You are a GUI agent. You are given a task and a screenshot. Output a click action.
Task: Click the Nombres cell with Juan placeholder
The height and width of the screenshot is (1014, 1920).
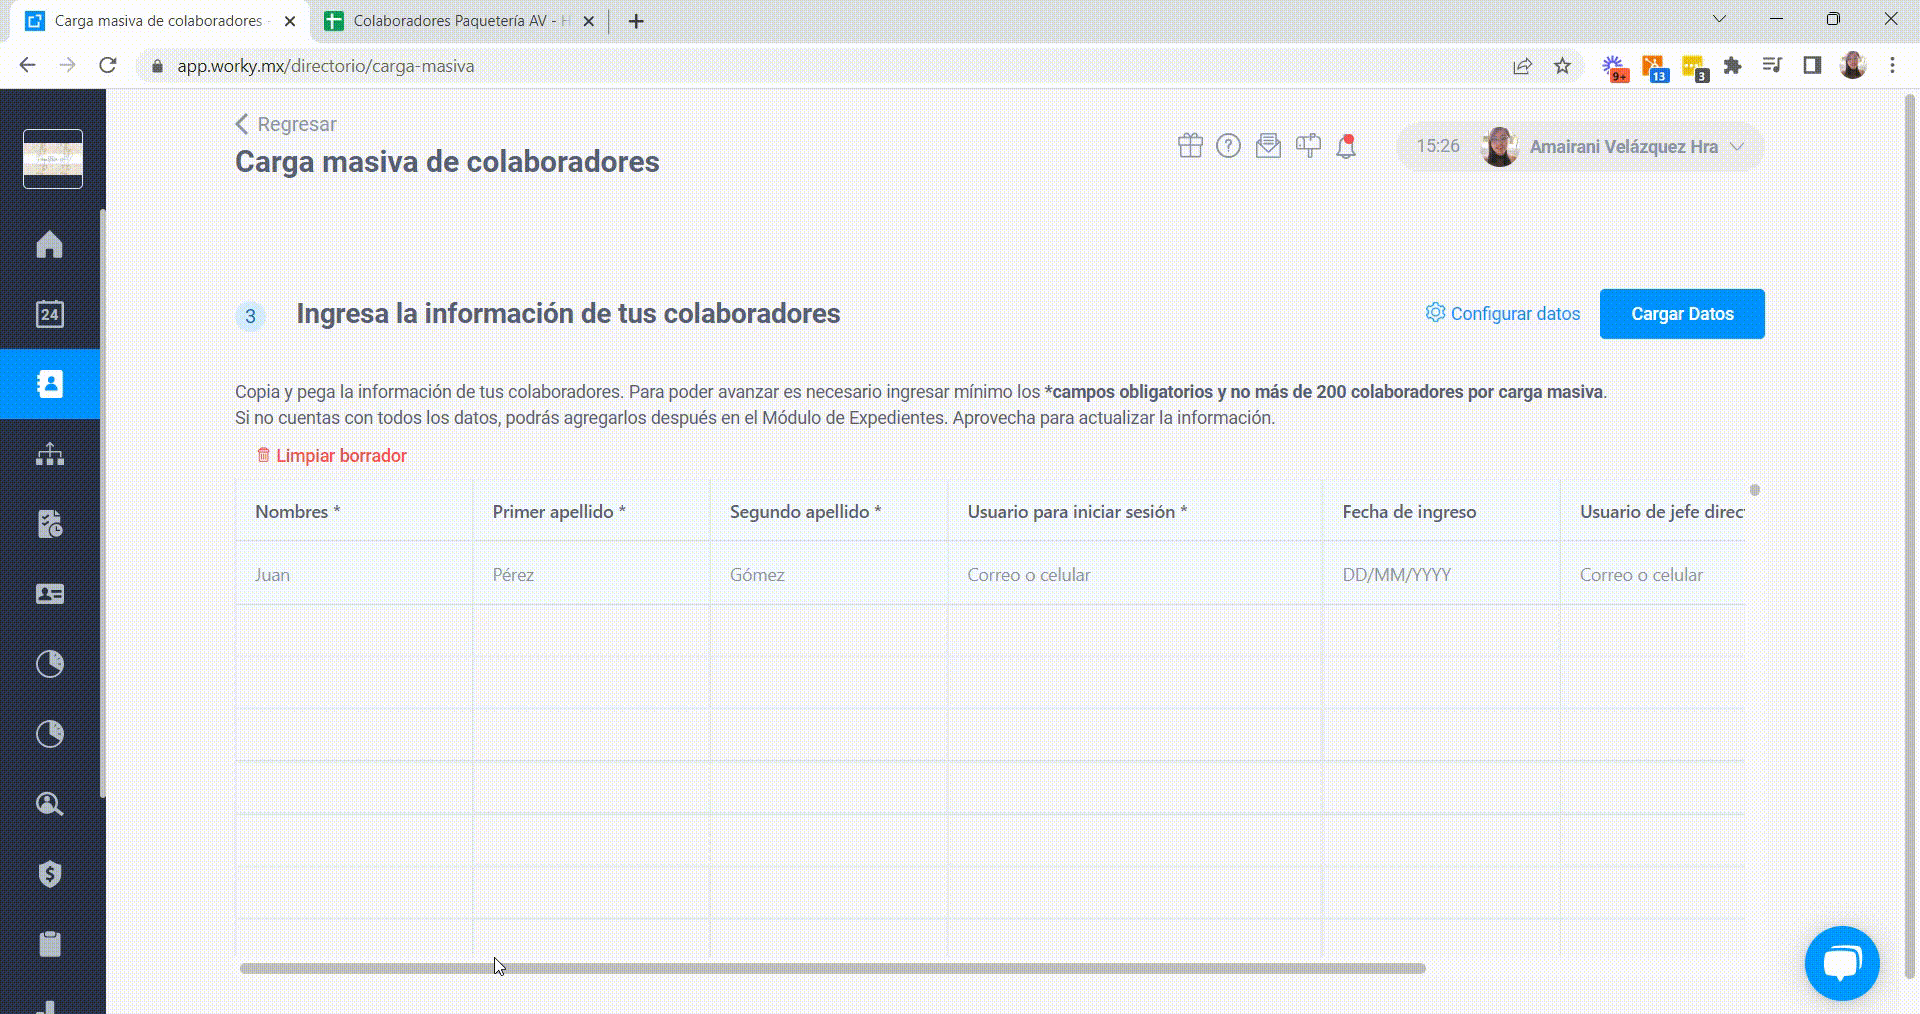point(354,574)
